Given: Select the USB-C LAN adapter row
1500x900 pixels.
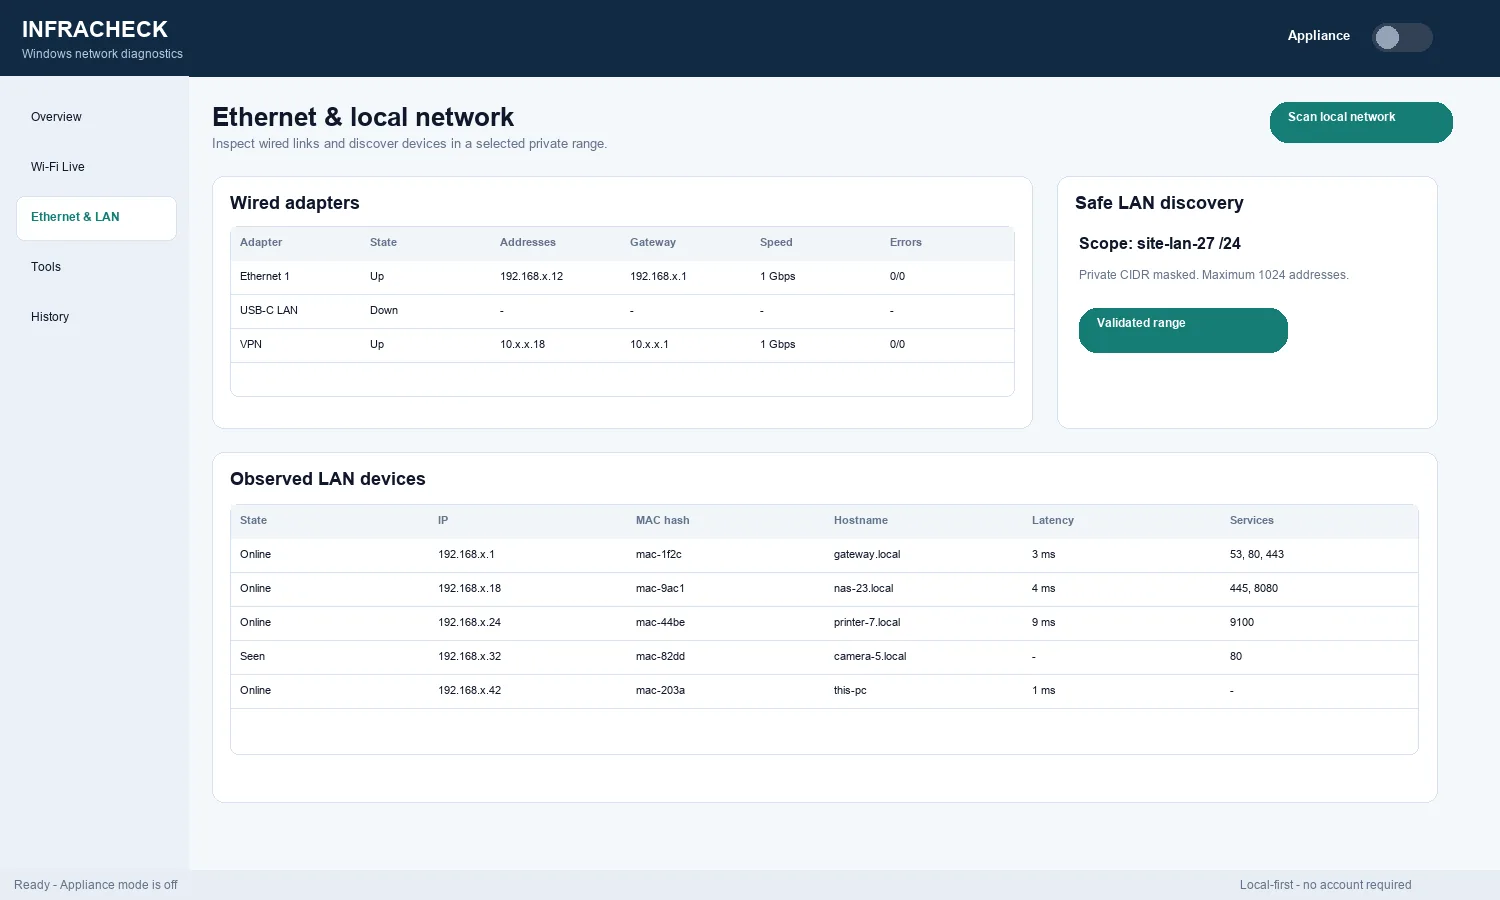Looking at the screenshot, I should point(622,311).
